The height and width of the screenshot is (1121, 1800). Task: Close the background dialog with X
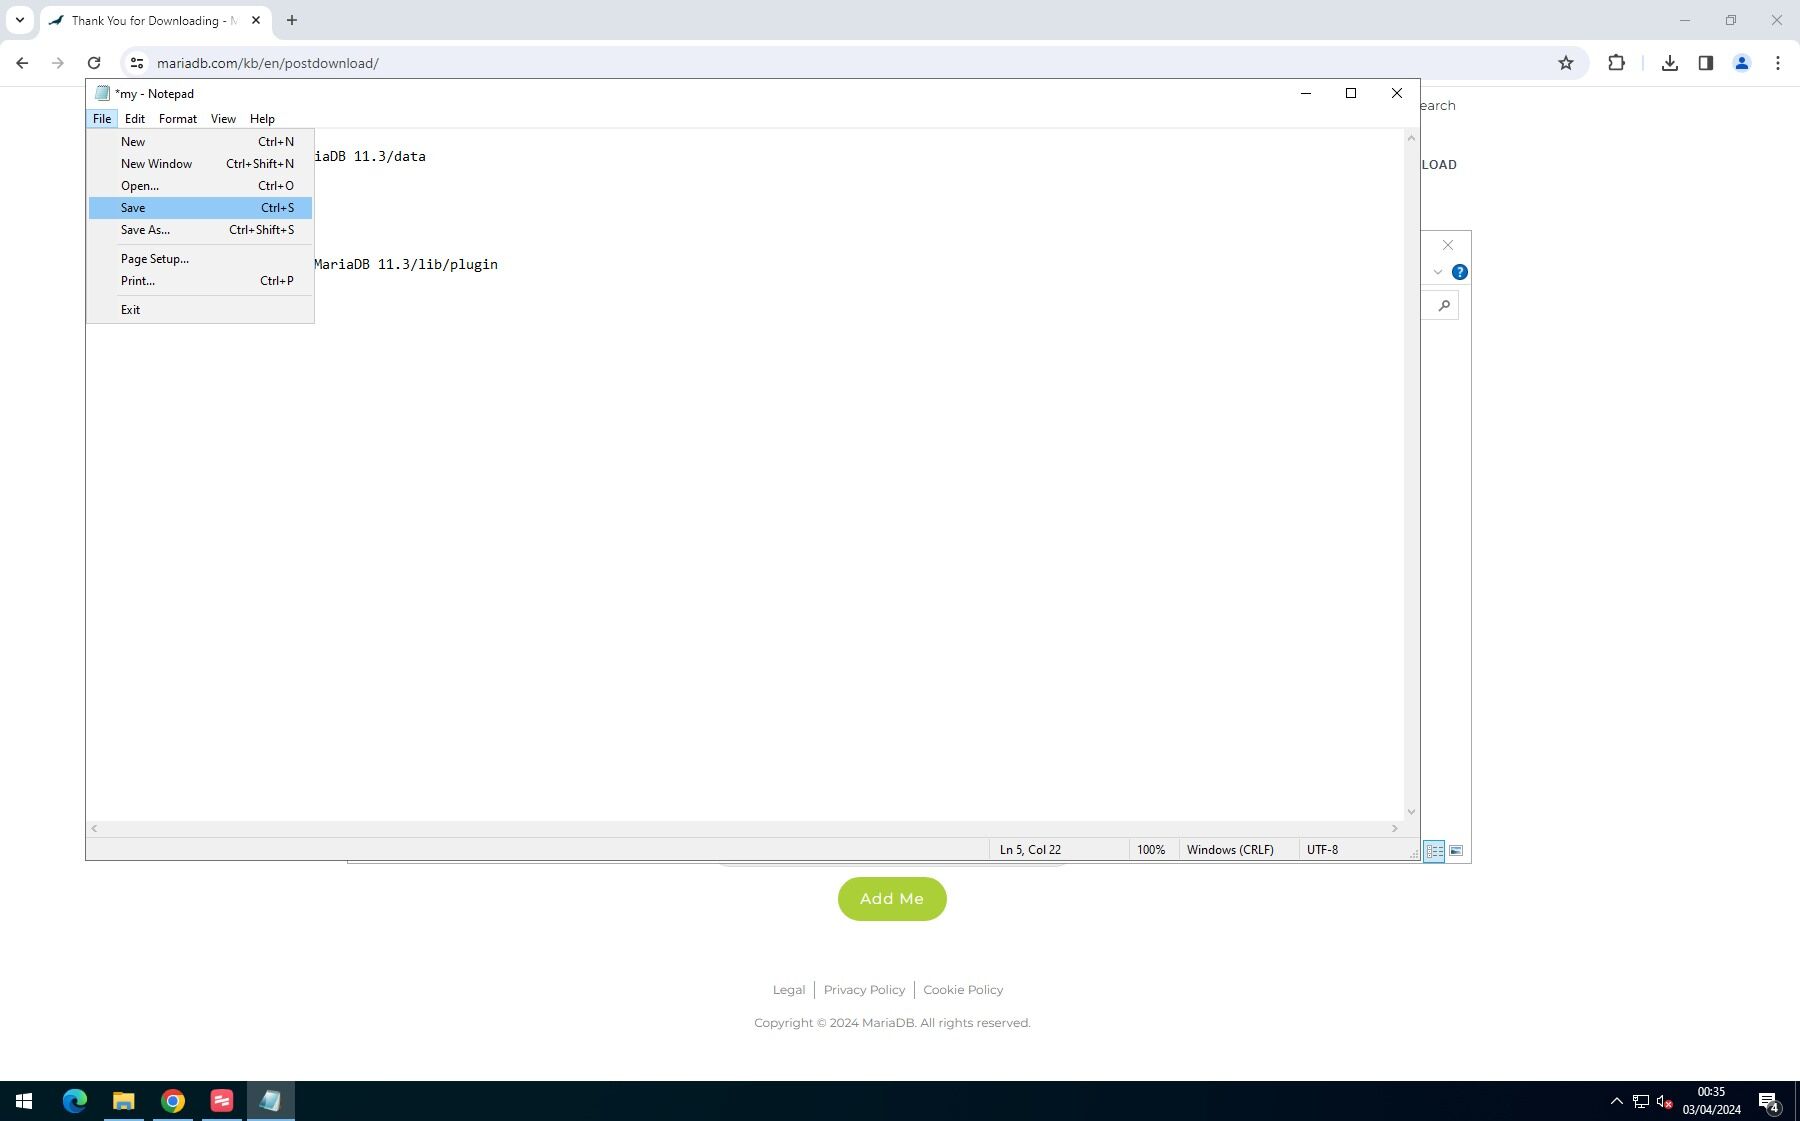pos(1448,245)
